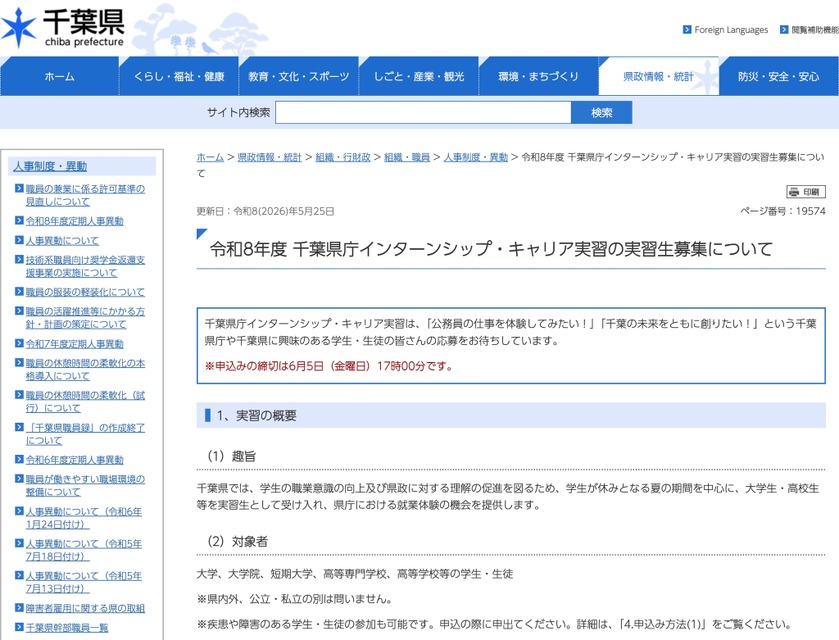Screen dimensions: 839x640
Task: Open sidebar heading 人事制度・異動
Action: 50,166
